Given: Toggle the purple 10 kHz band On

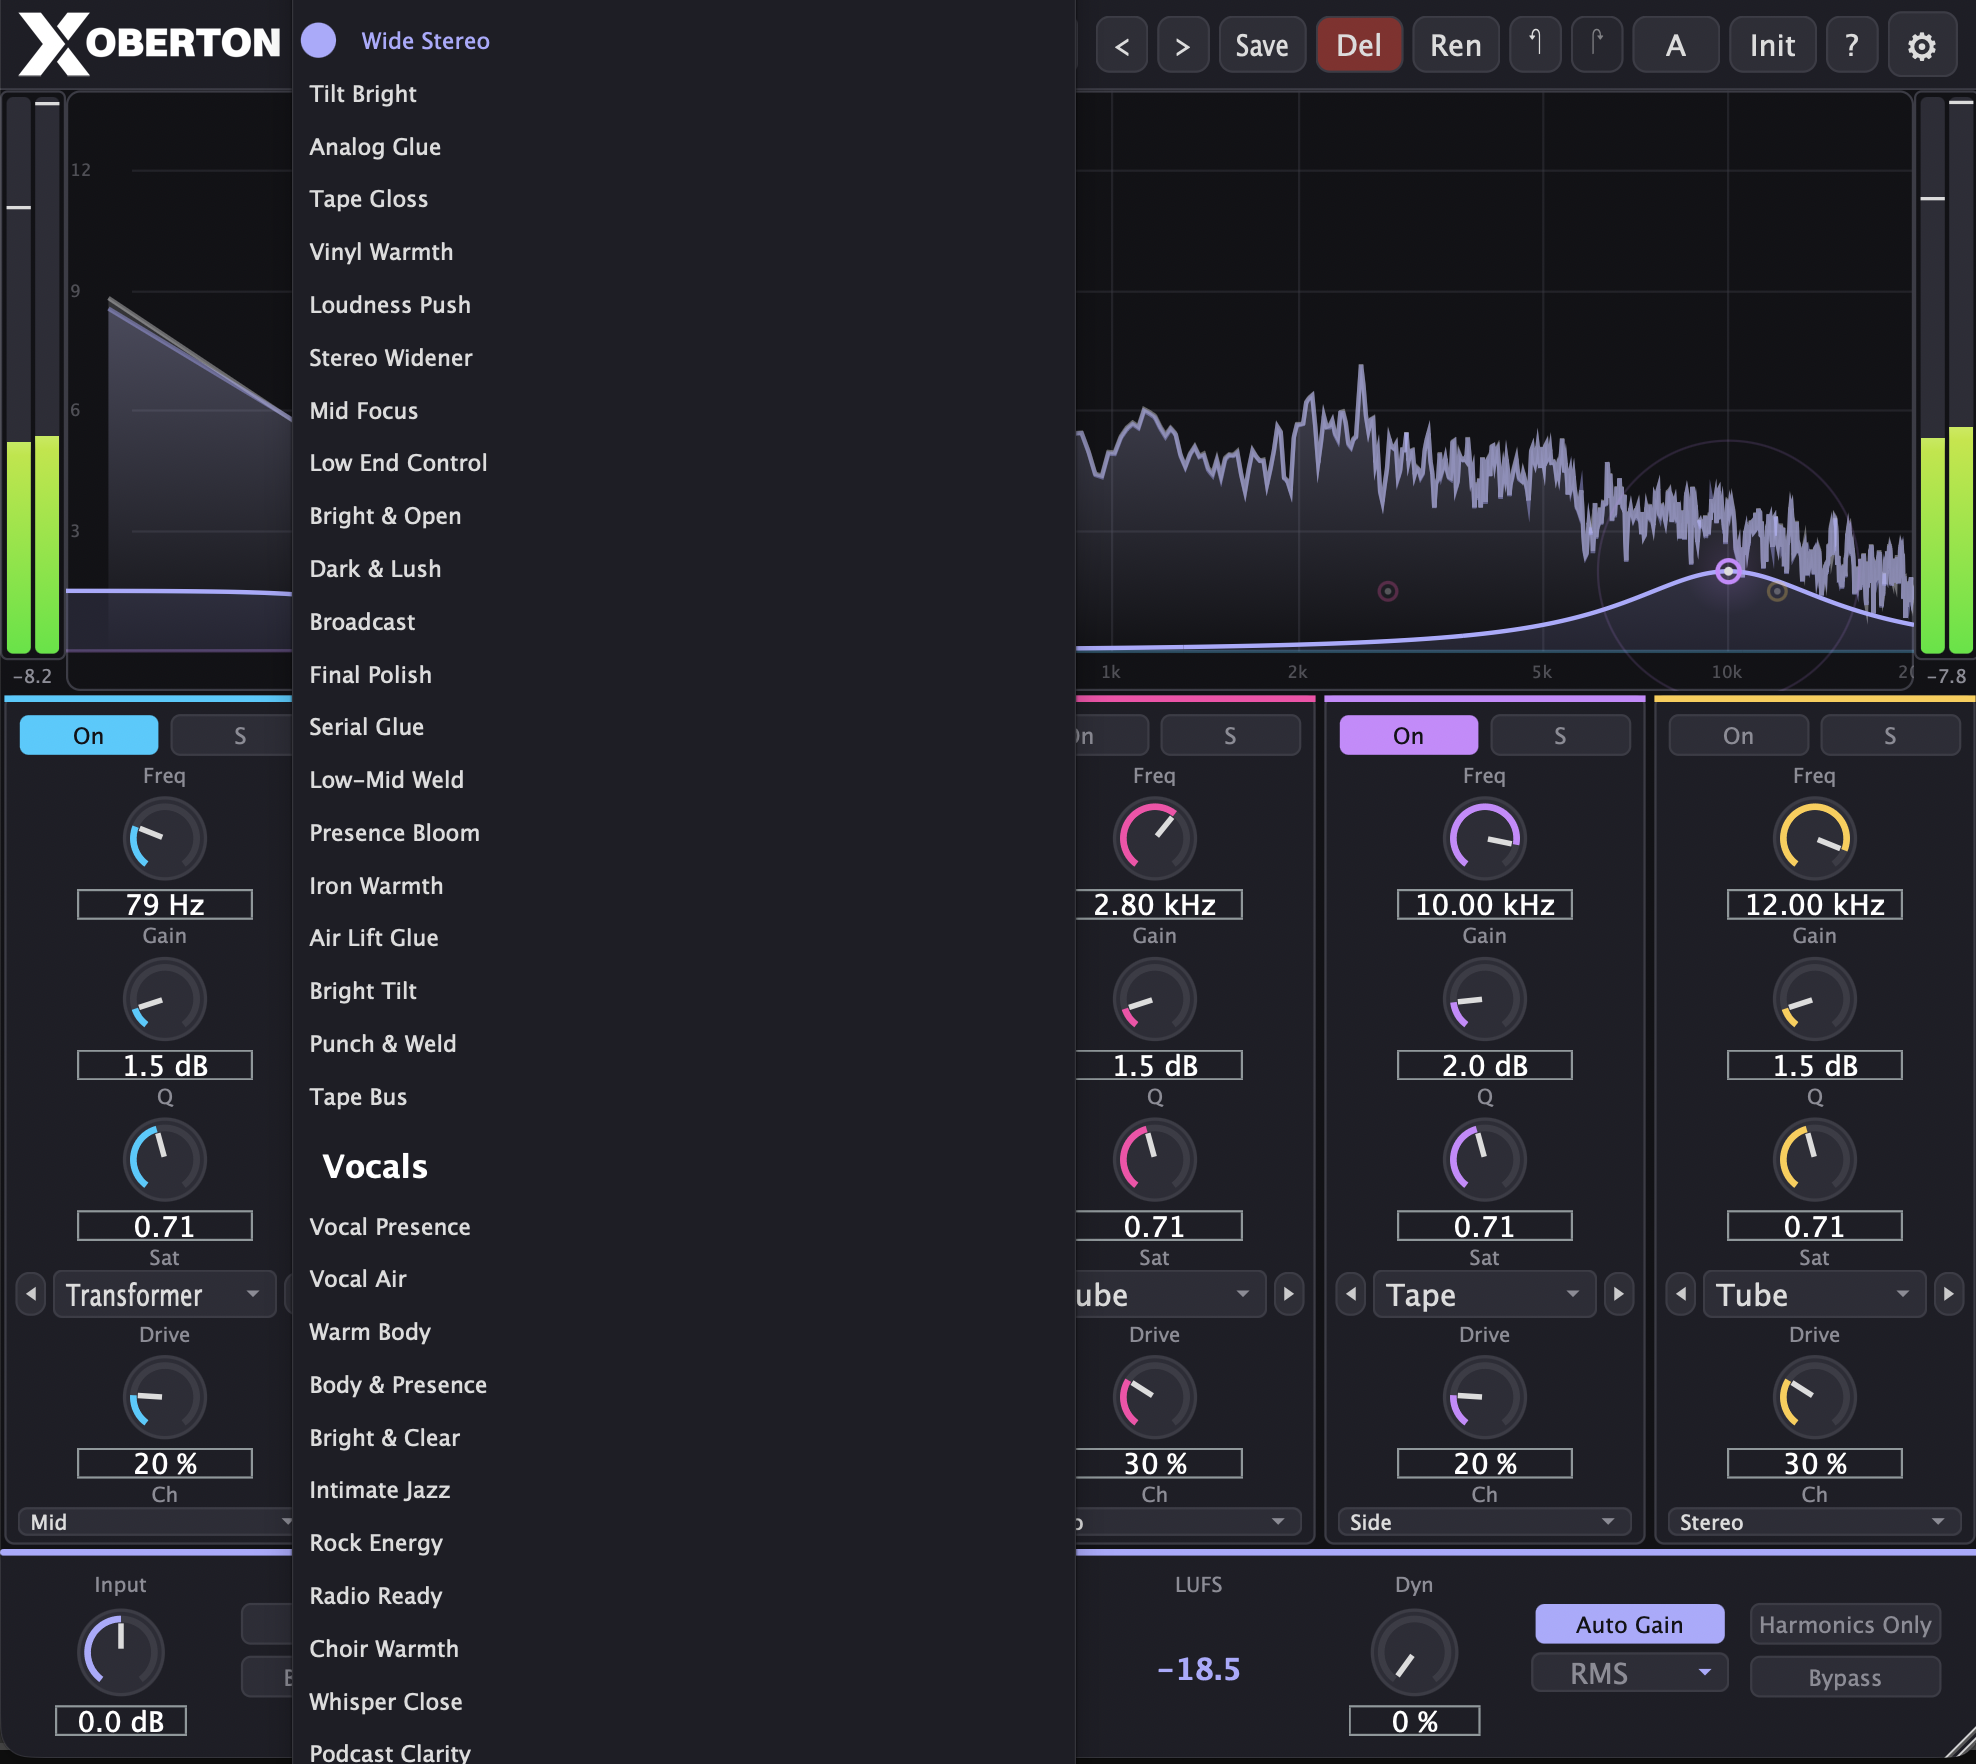Looking at the screenshot, I should [x=1408, y=735].
